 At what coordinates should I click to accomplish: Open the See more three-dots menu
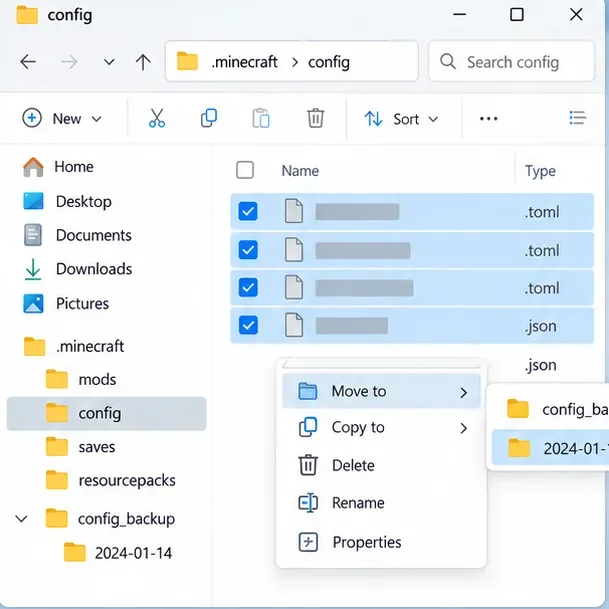click(x=488, y=118)
